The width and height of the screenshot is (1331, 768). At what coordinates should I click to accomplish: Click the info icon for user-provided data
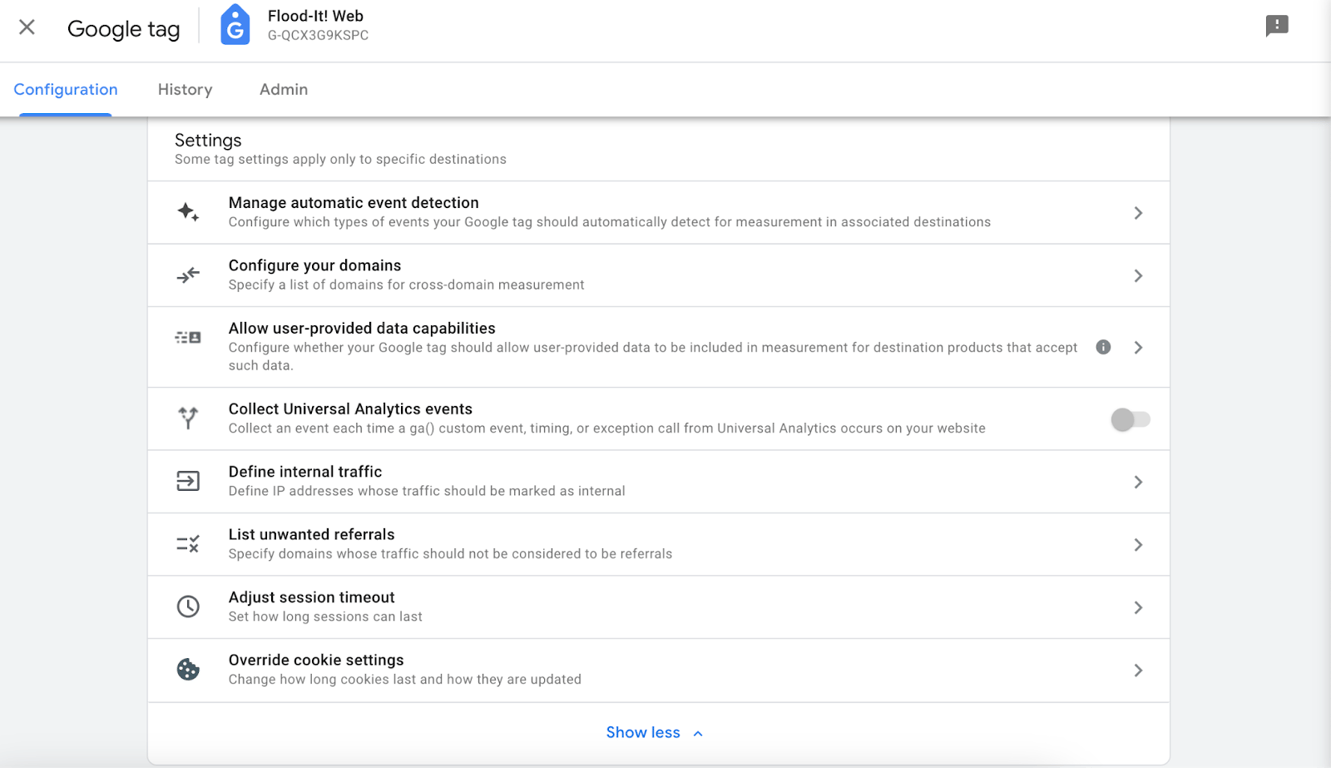click(1103, 347)
